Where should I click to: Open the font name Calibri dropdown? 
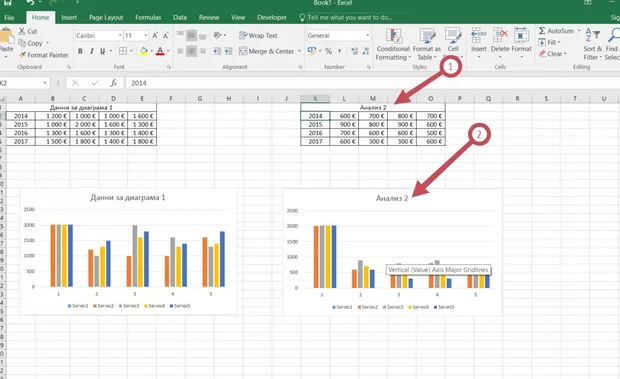(x=120, y=36)
